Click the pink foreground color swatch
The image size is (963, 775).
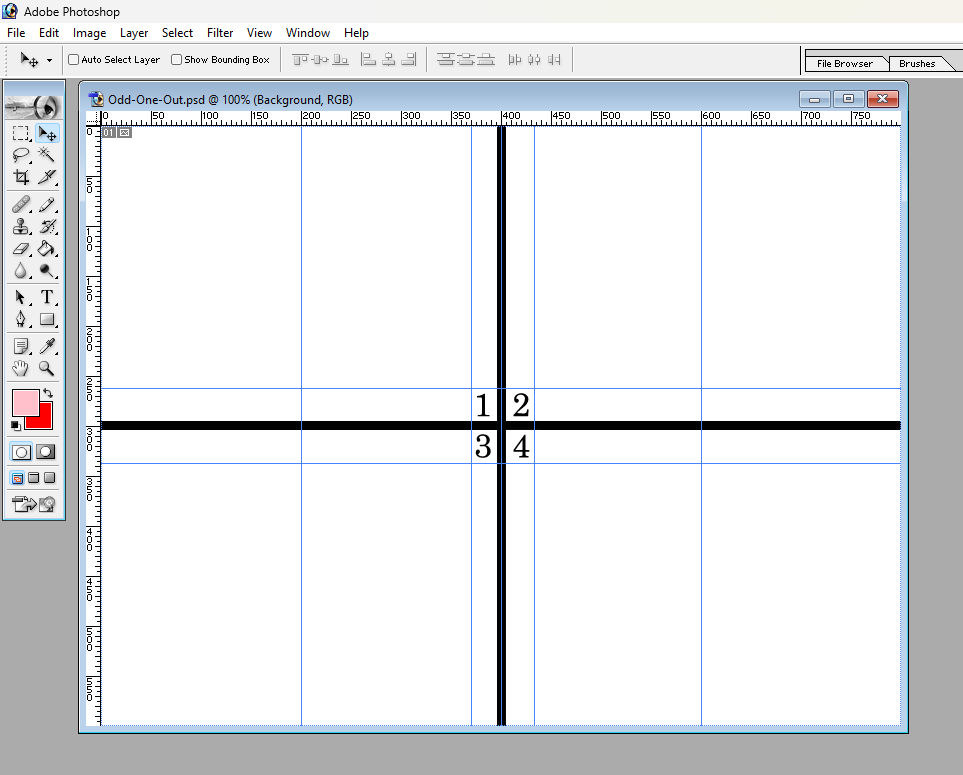click(x=24, y=403)
